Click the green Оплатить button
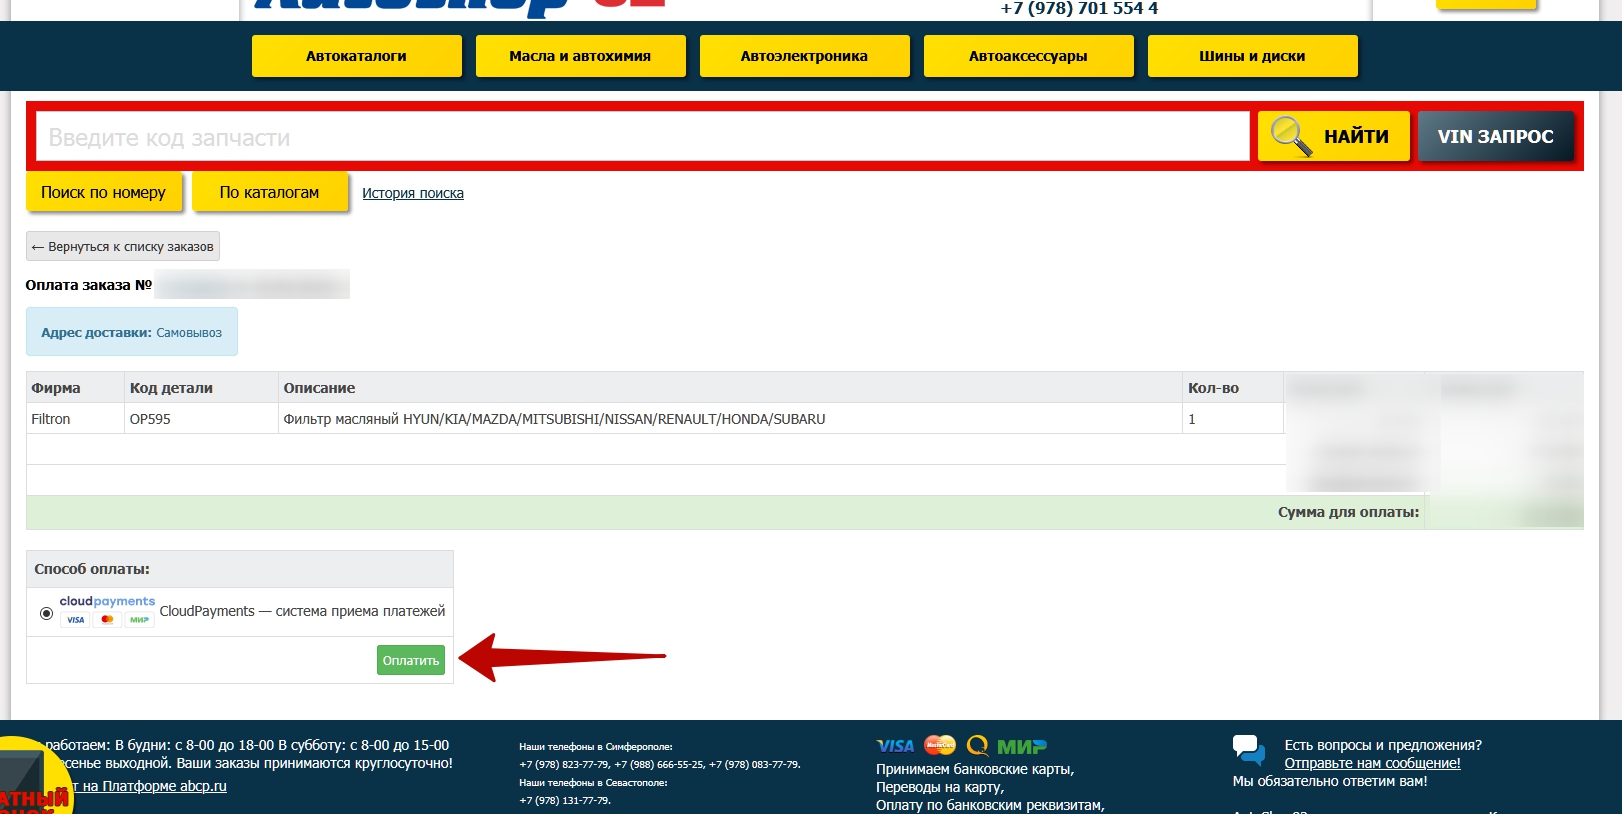 [x=411, y=660]
